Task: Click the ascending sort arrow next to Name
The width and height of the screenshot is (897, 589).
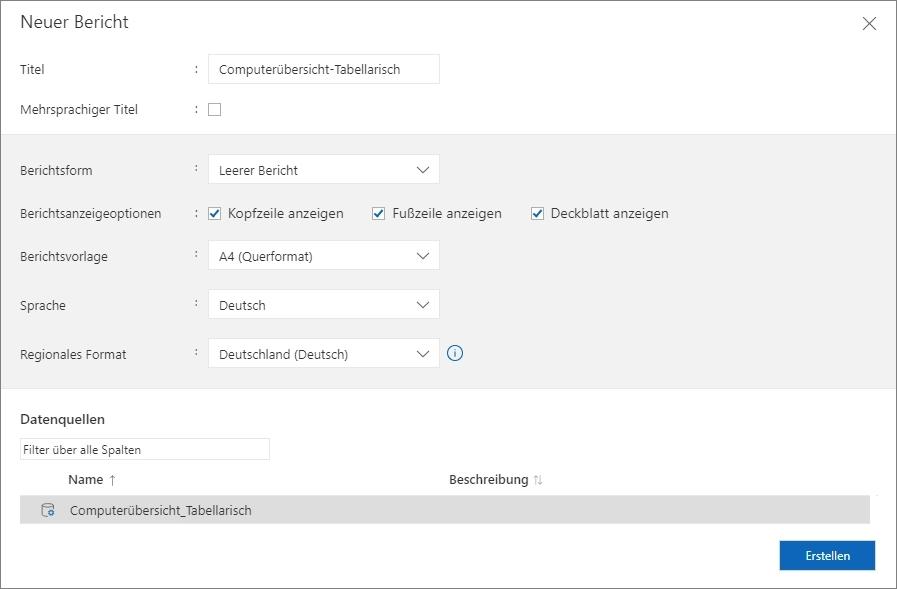Action: (112, 480)
